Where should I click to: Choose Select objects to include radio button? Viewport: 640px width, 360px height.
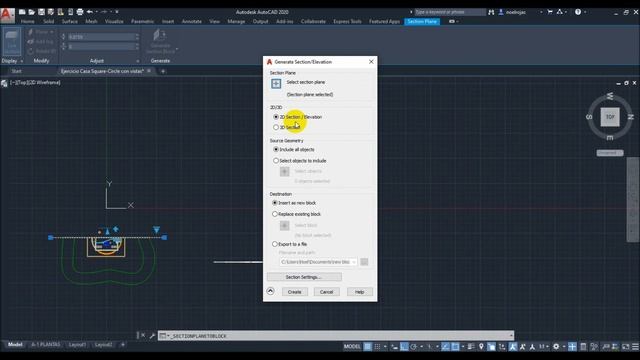tap(276, 161)
